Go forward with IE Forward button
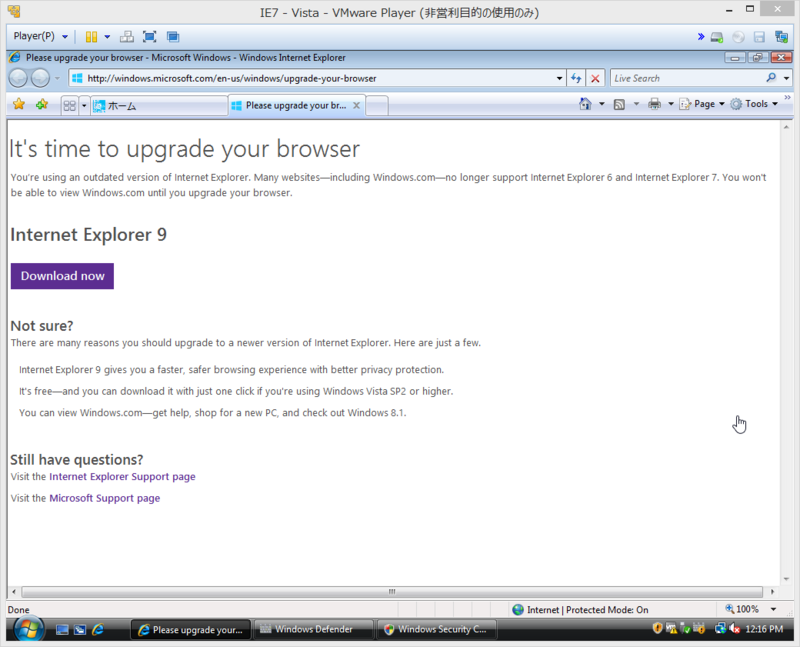Viewport: 800px width, 647px height. (40, 78)
